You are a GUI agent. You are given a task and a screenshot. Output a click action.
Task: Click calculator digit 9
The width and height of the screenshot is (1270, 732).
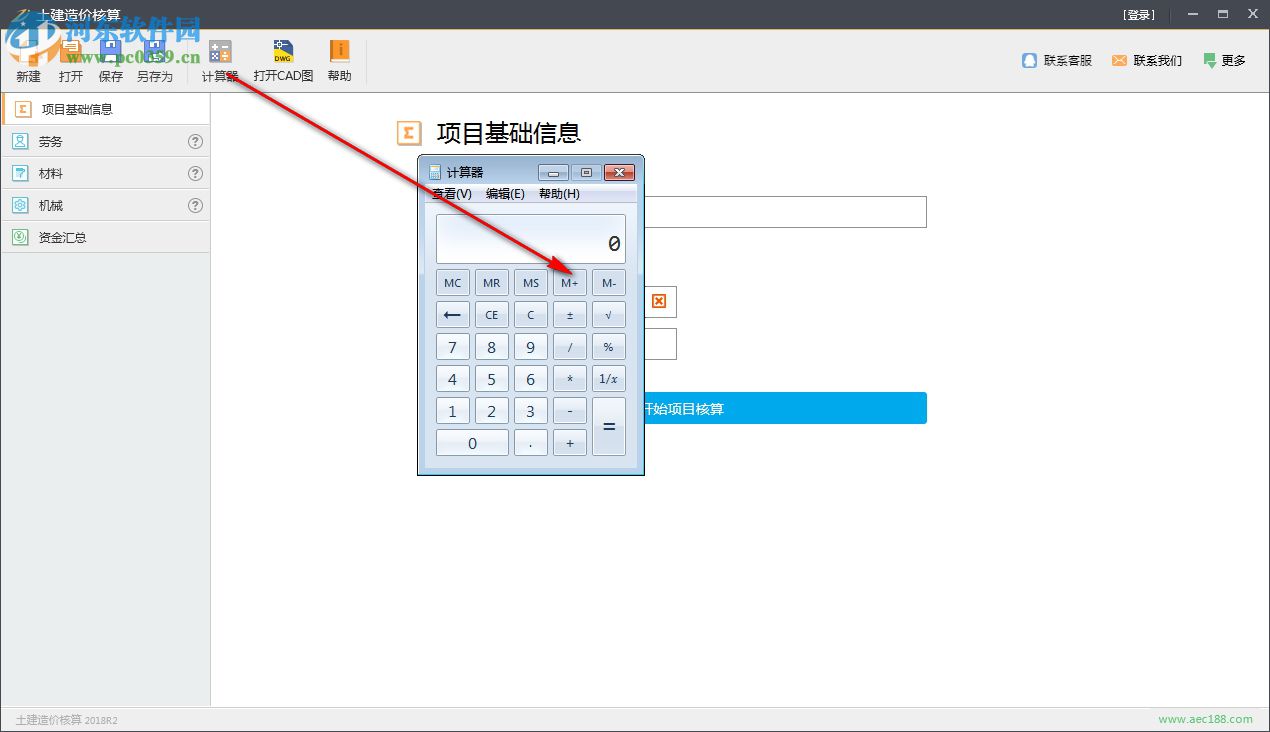531,347
